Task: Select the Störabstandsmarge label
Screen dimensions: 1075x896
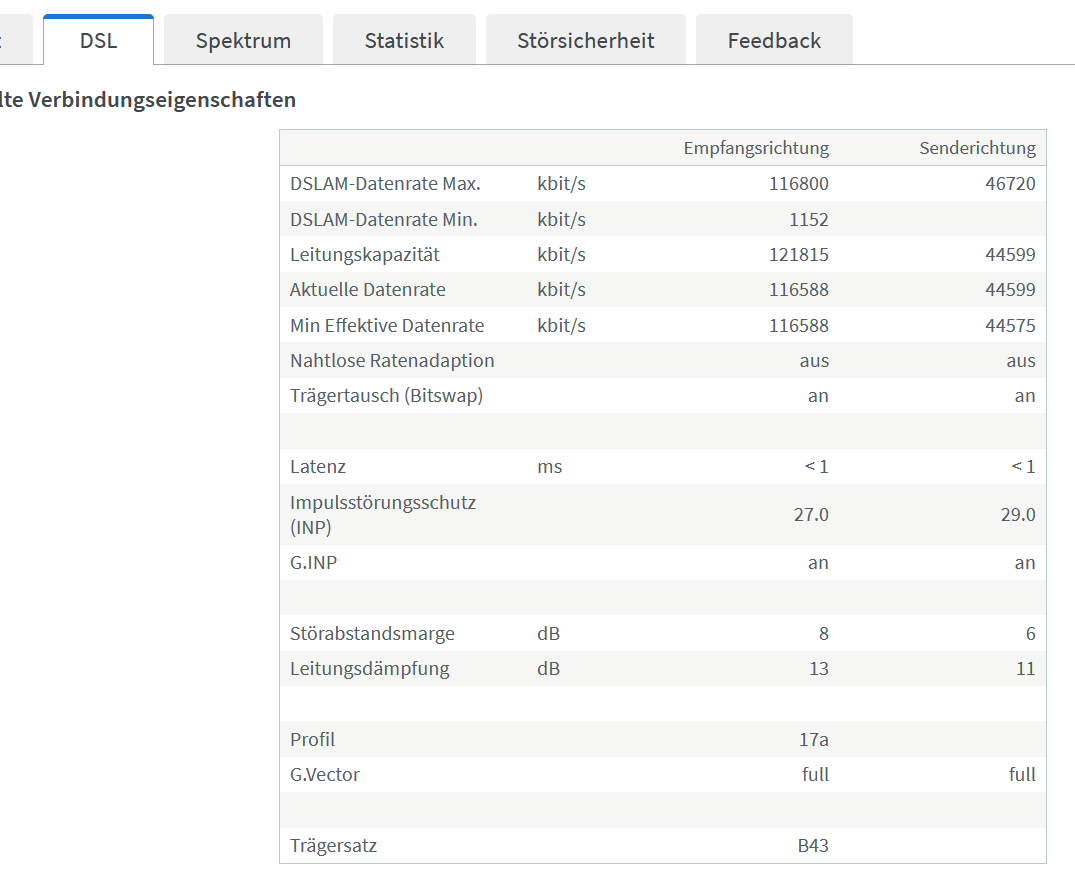Action: coord(372,633)
